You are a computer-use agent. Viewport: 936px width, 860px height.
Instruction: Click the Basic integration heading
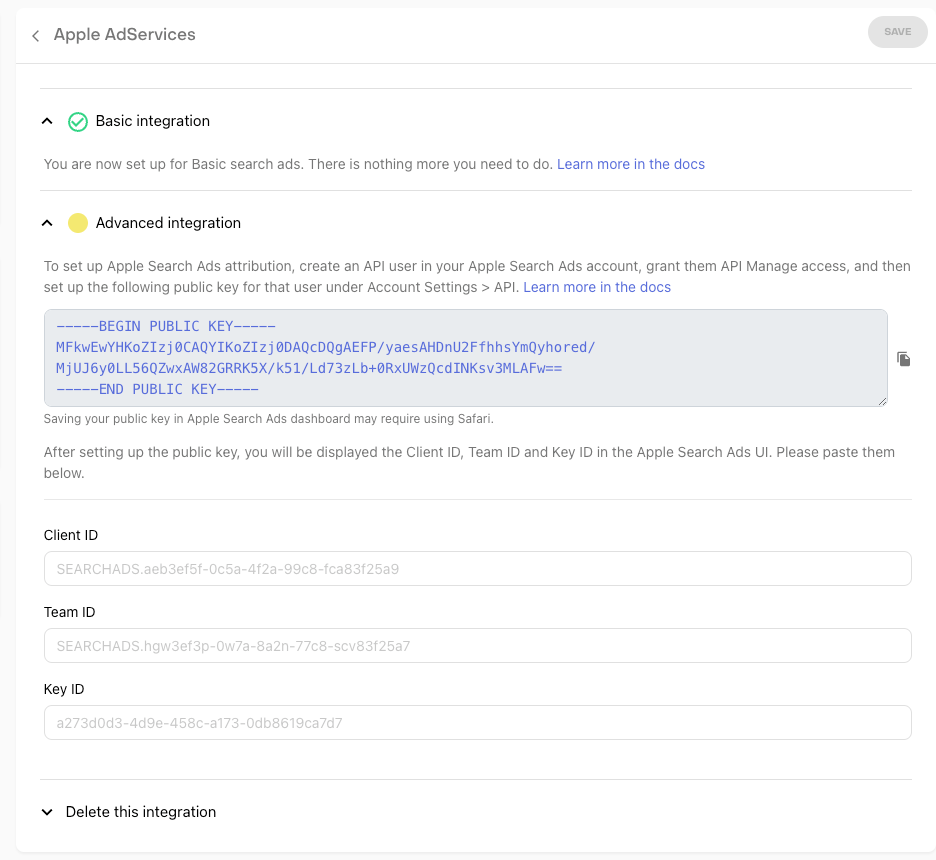coord(153,121)
